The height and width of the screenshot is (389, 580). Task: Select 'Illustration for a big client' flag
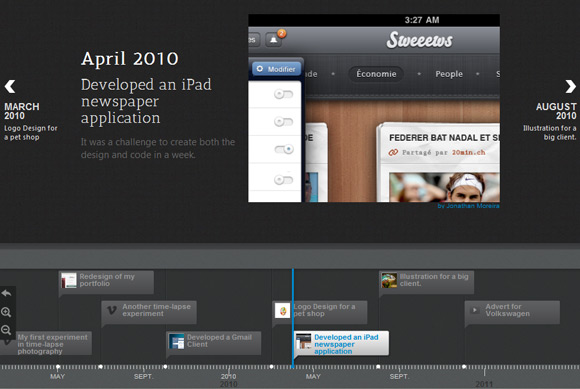pos(426,282)
